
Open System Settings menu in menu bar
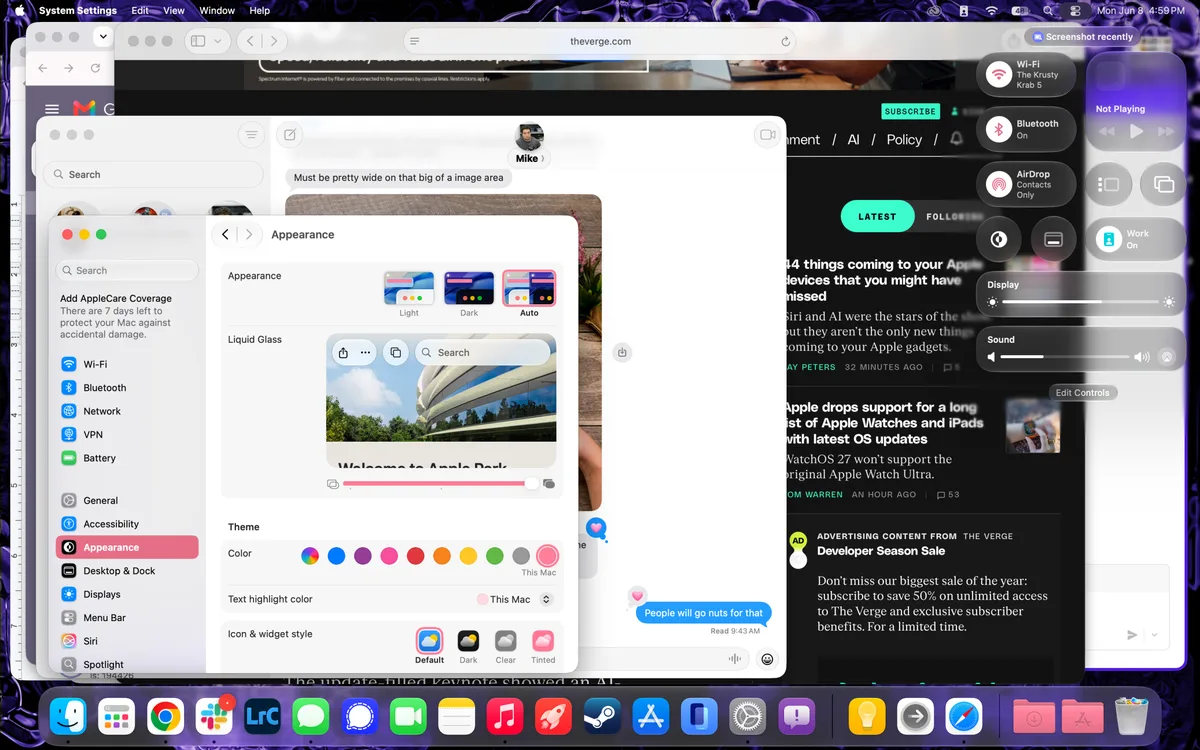point(78,10)
